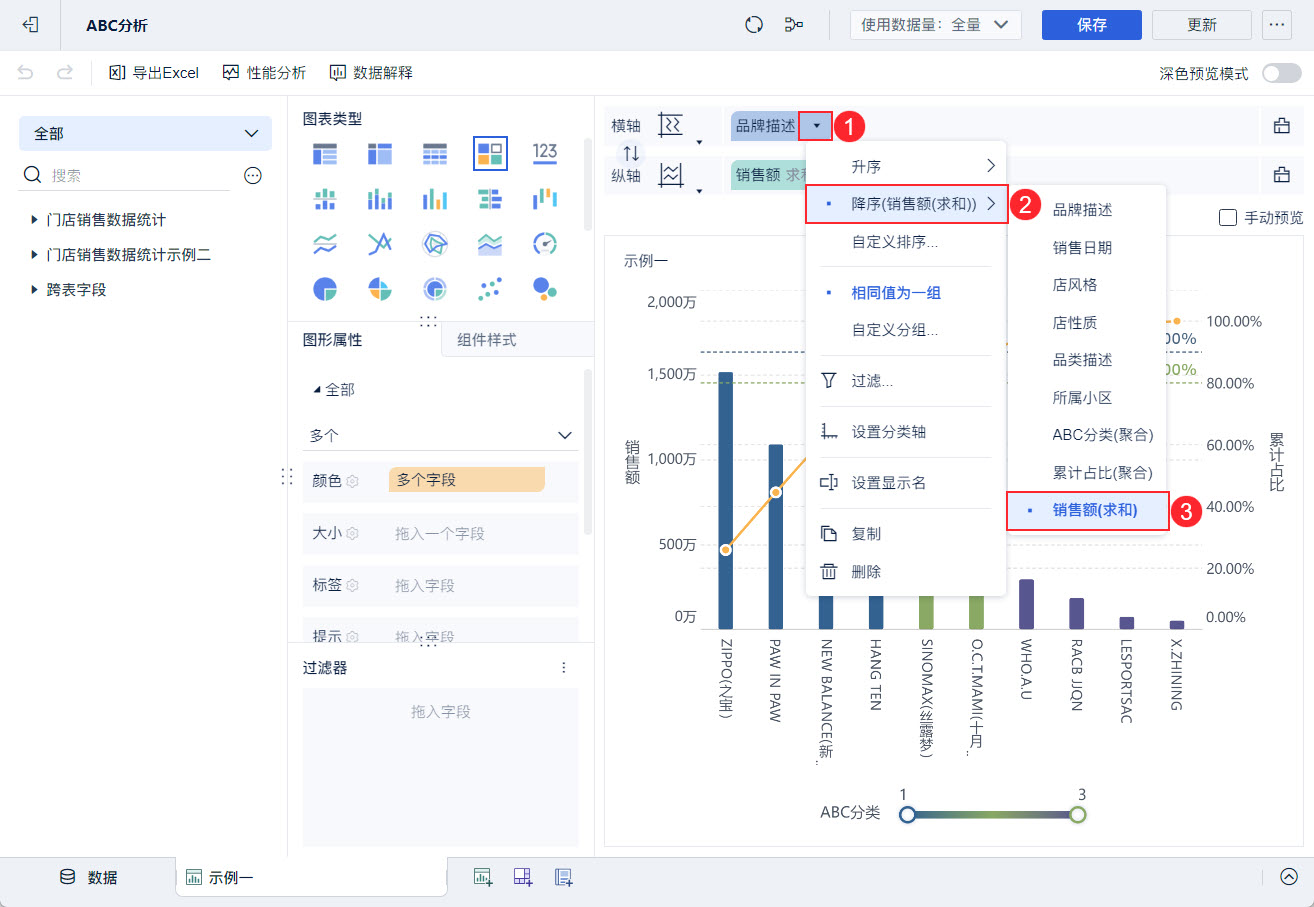Select the first table chart type icon
The image size is (1314, 907).
coord(325,153)
